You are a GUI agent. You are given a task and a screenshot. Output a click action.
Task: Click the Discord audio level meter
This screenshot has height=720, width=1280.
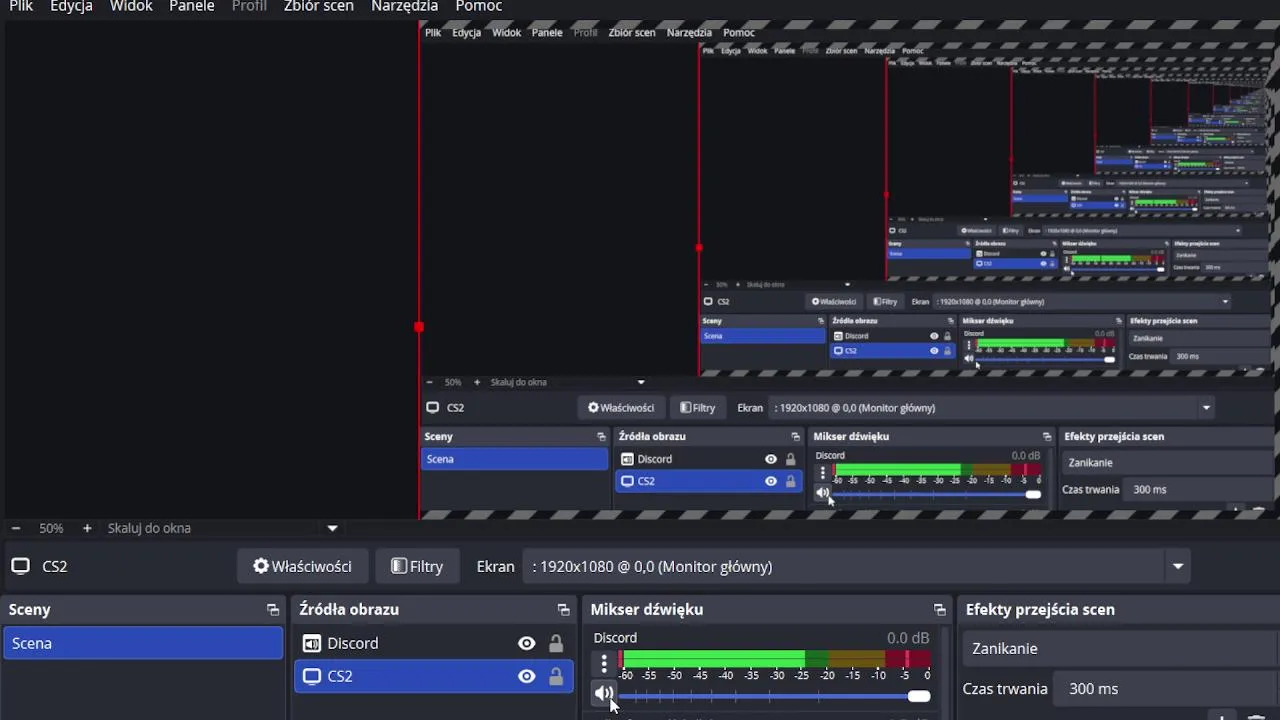click(x=776, y=659)
